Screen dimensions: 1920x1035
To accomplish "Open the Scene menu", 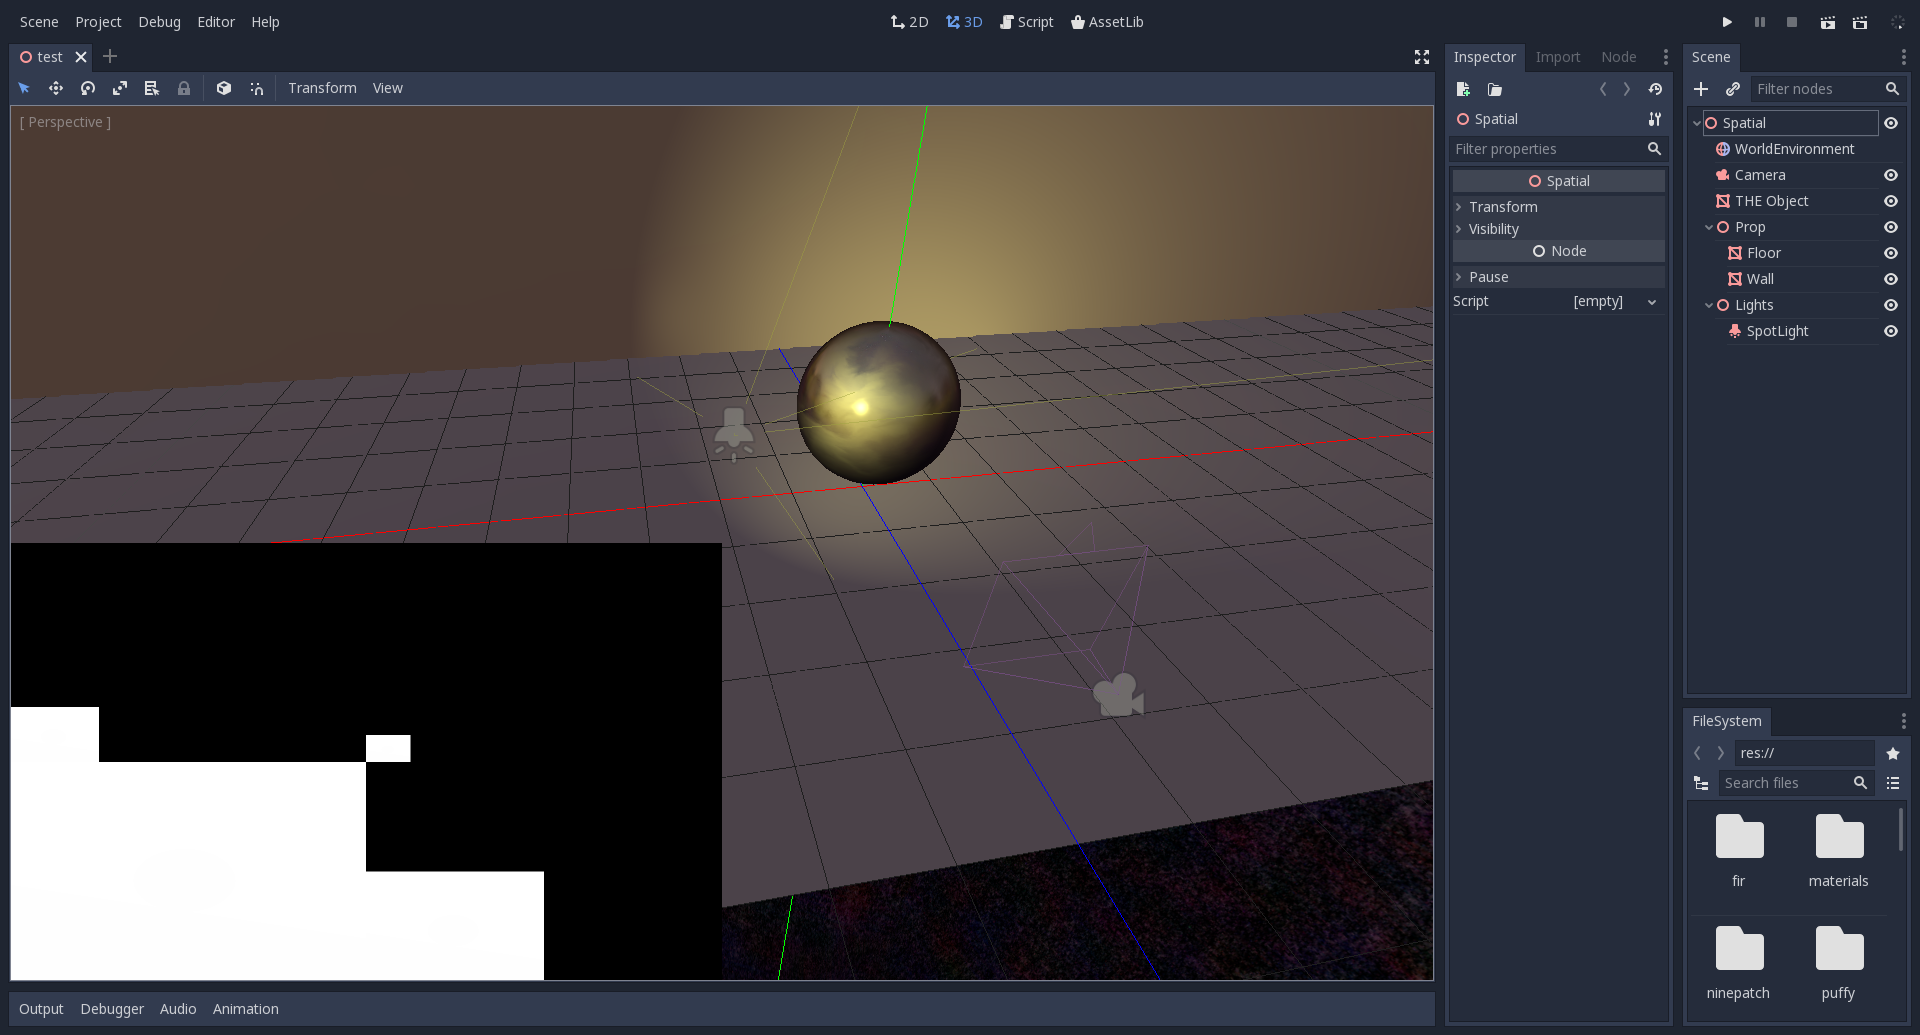I will point(39,22).
